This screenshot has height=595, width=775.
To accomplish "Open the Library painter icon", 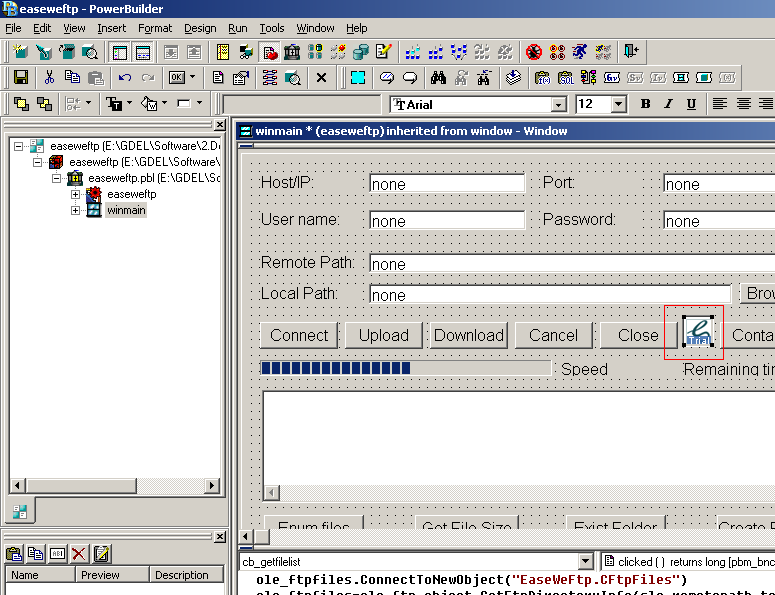I will click(x=292, y=52).
